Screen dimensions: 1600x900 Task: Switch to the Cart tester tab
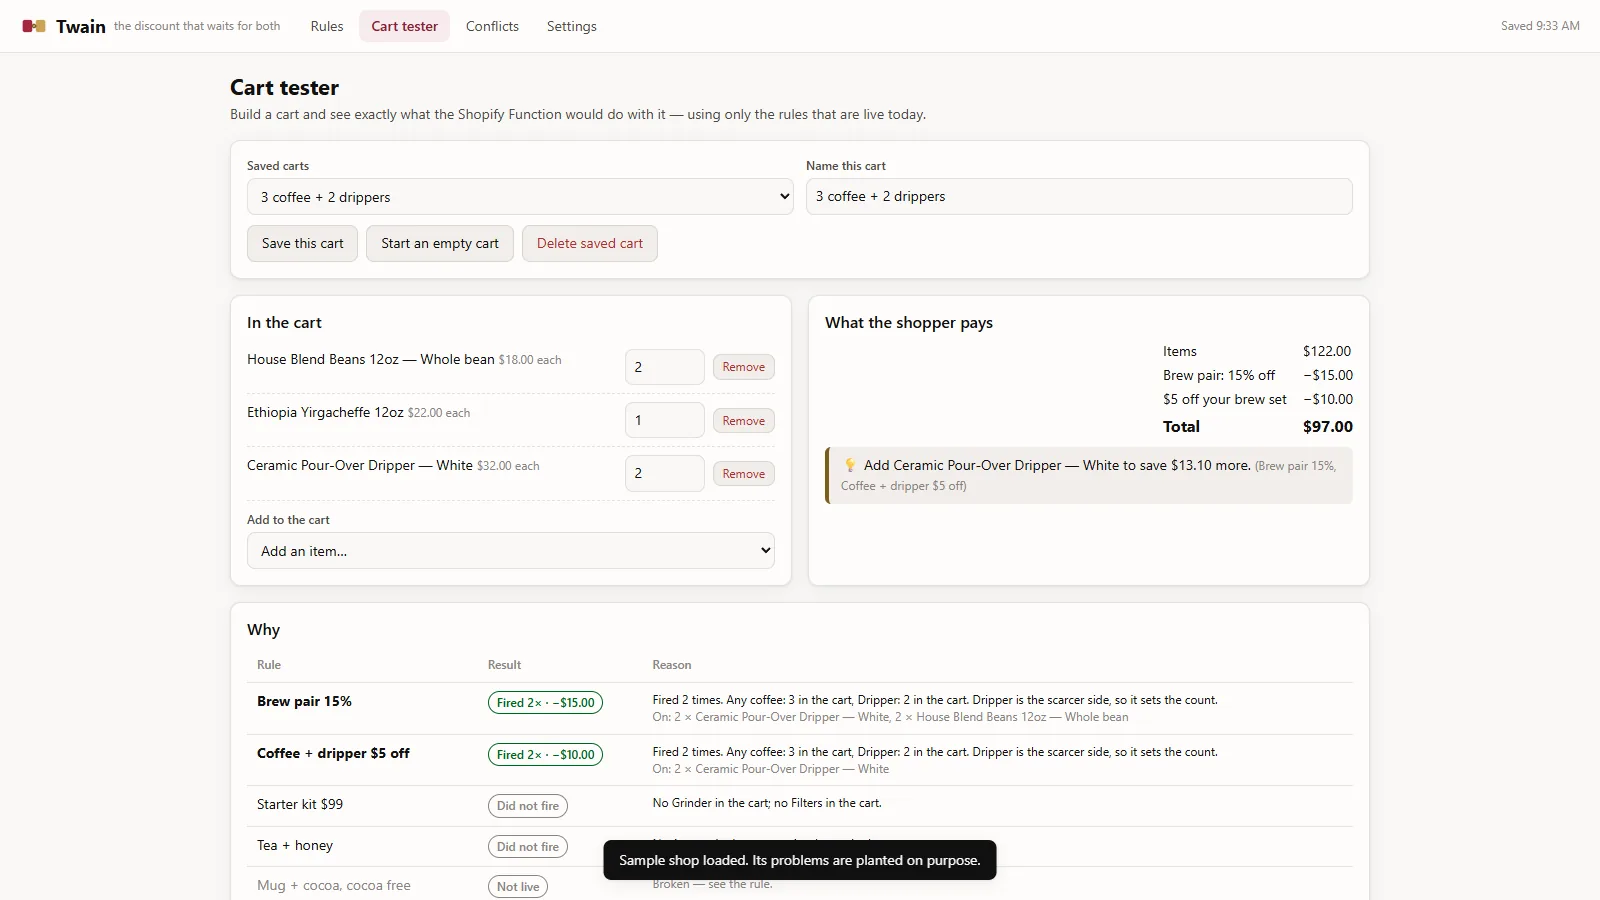pyautogui.click(x=405, y=26)
